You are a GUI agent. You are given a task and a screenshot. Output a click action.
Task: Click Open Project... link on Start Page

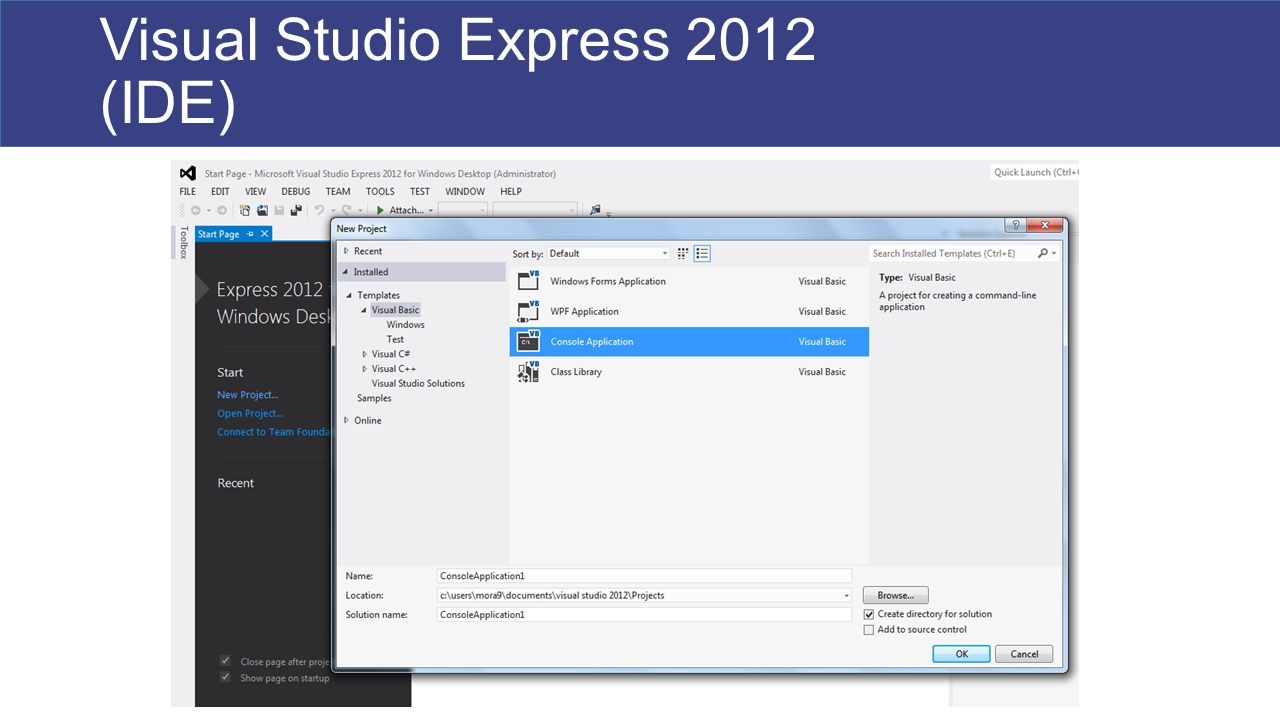click(250, 413)
